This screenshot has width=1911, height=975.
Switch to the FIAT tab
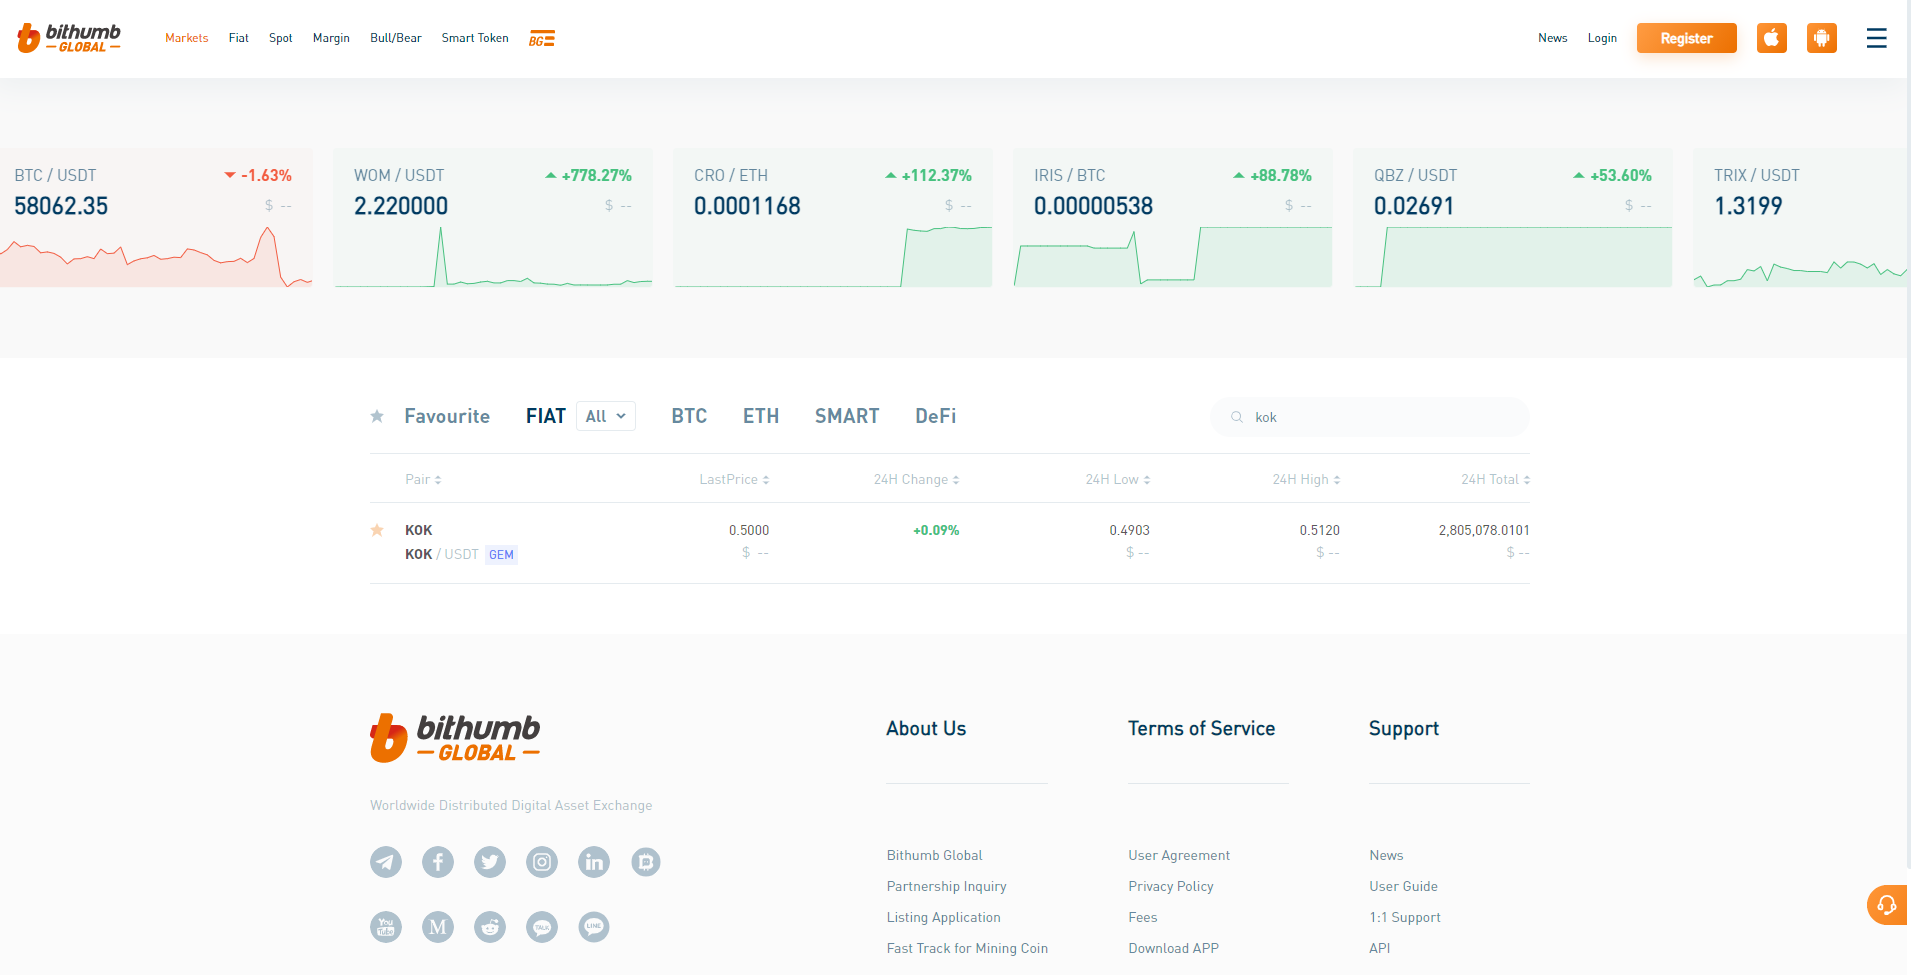click(x=546, y=416)
